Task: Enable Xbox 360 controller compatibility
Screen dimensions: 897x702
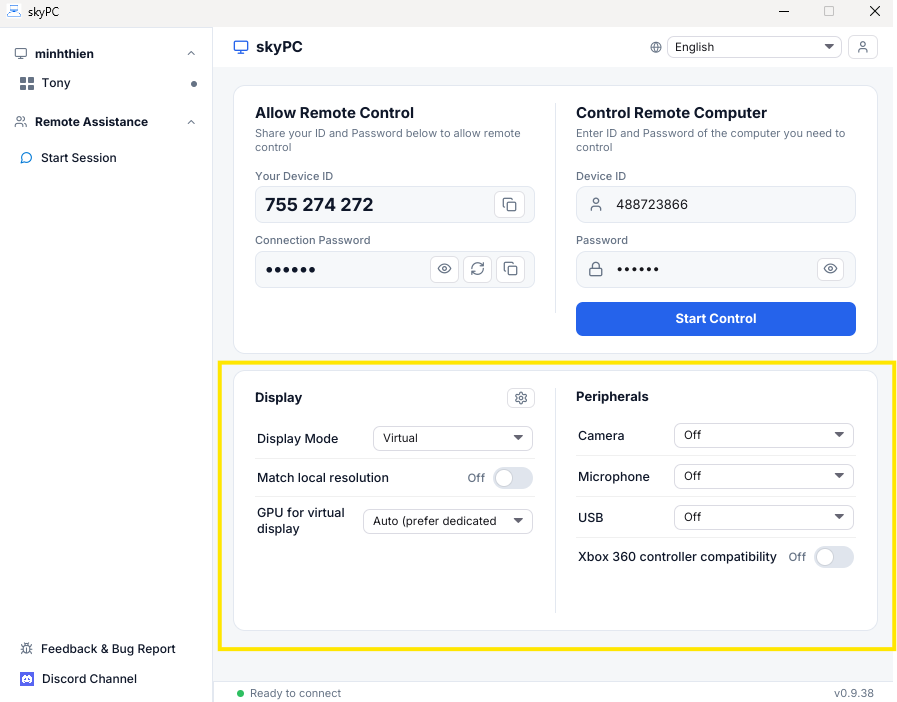Action: (834, 557)
